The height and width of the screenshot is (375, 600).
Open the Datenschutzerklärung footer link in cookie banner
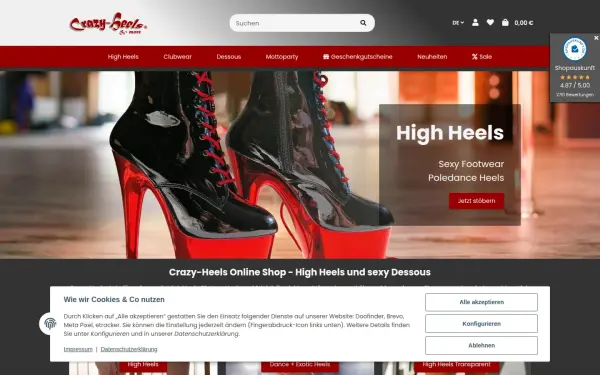[129, 349]
